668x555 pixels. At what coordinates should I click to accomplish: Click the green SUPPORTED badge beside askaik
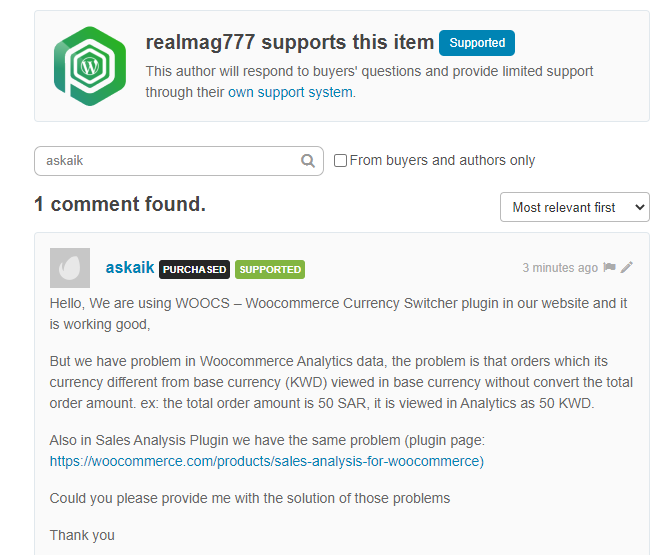click(270, 269)
